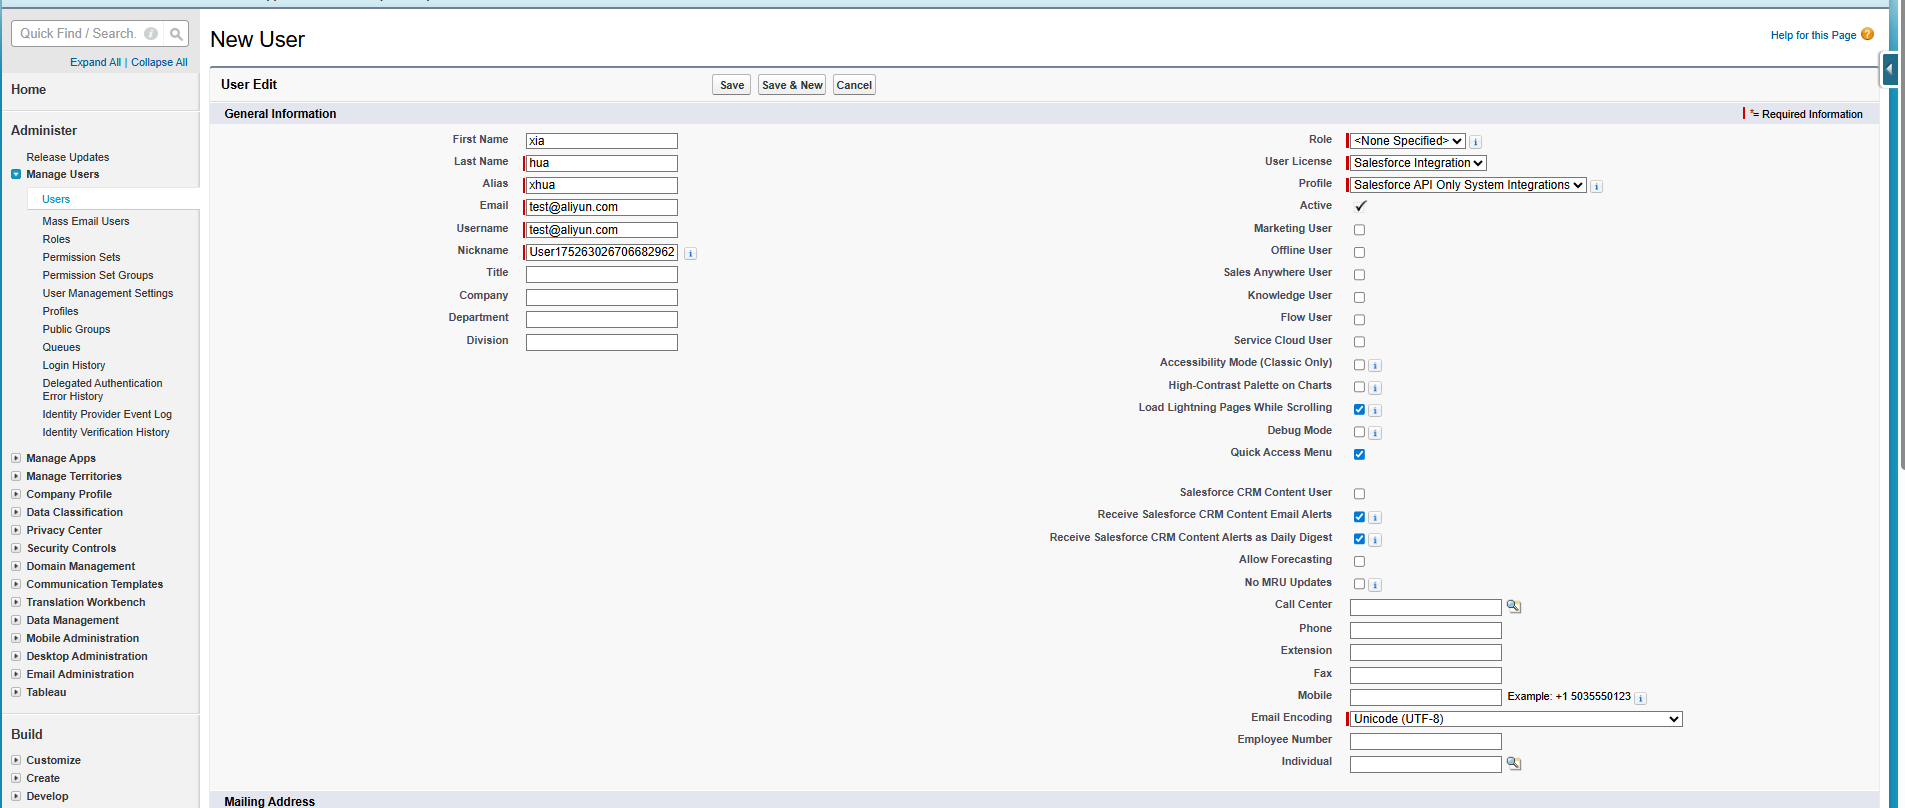
Task: Collapse the right side panel handle
Action: tap(1889, 70)
